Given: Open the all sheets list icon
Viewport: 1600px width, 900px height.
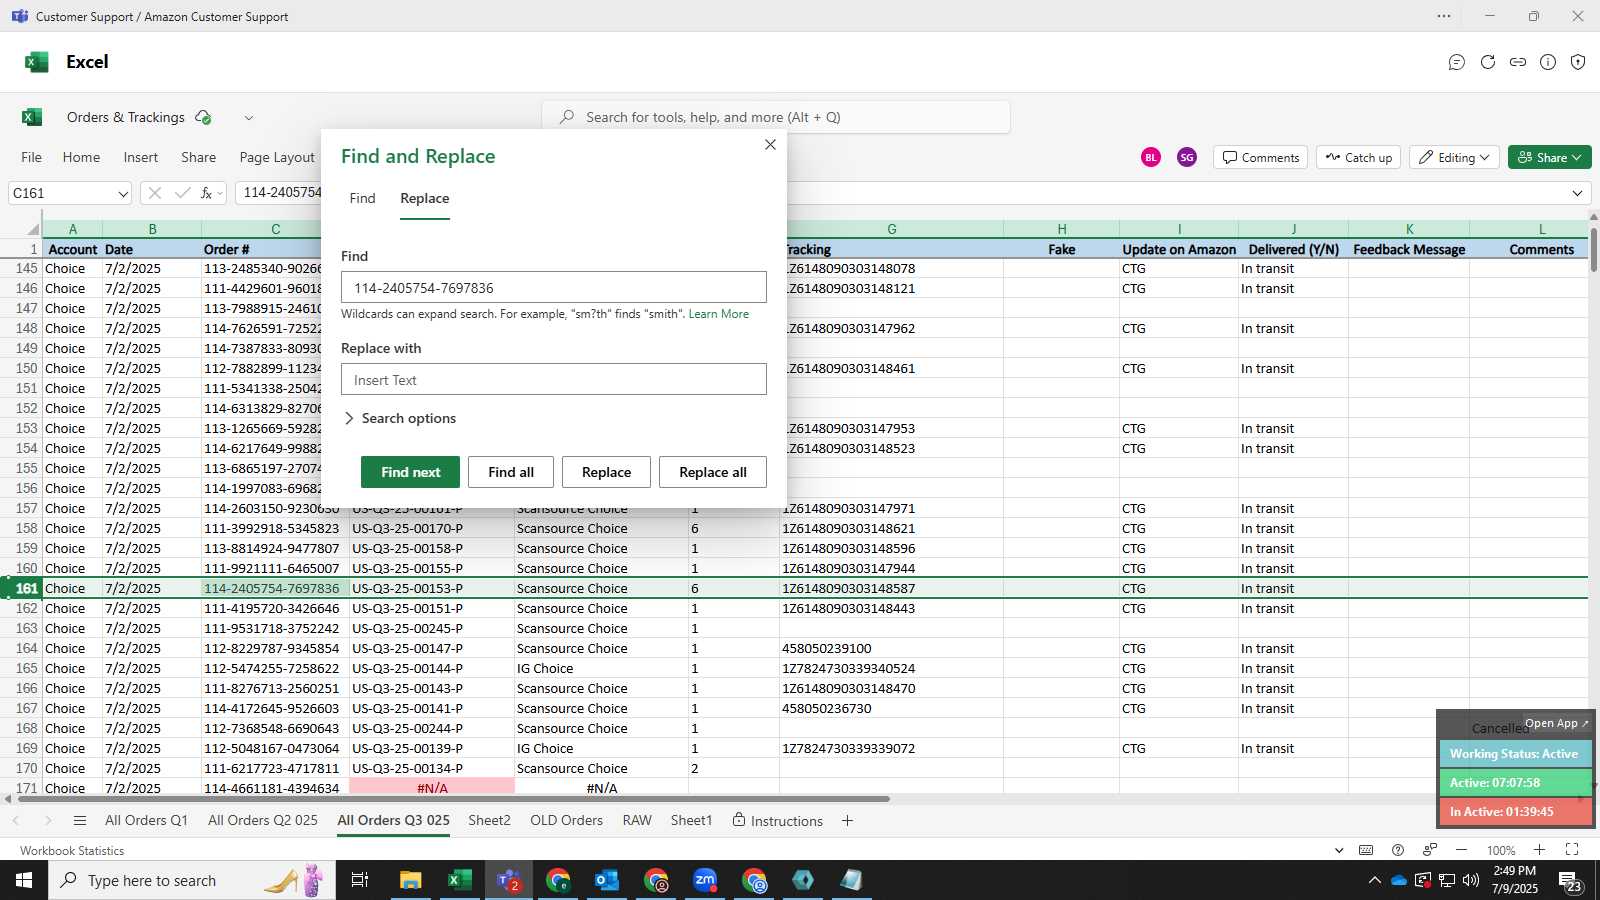Looking at the screenshot, I should [x=80, y=821].
